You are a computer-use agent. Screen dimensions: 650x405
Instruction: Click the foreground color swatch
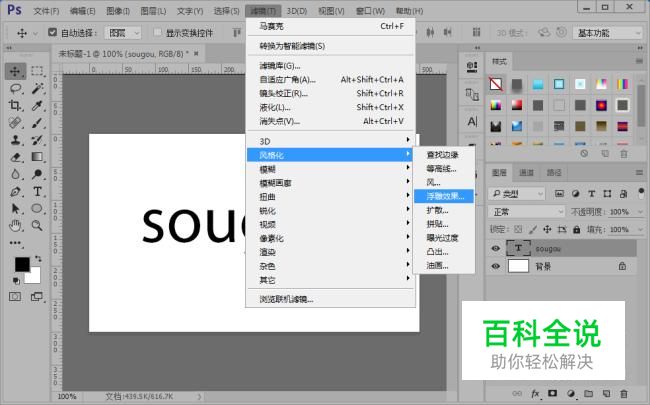pyautogui.click(x=22, y=264)
